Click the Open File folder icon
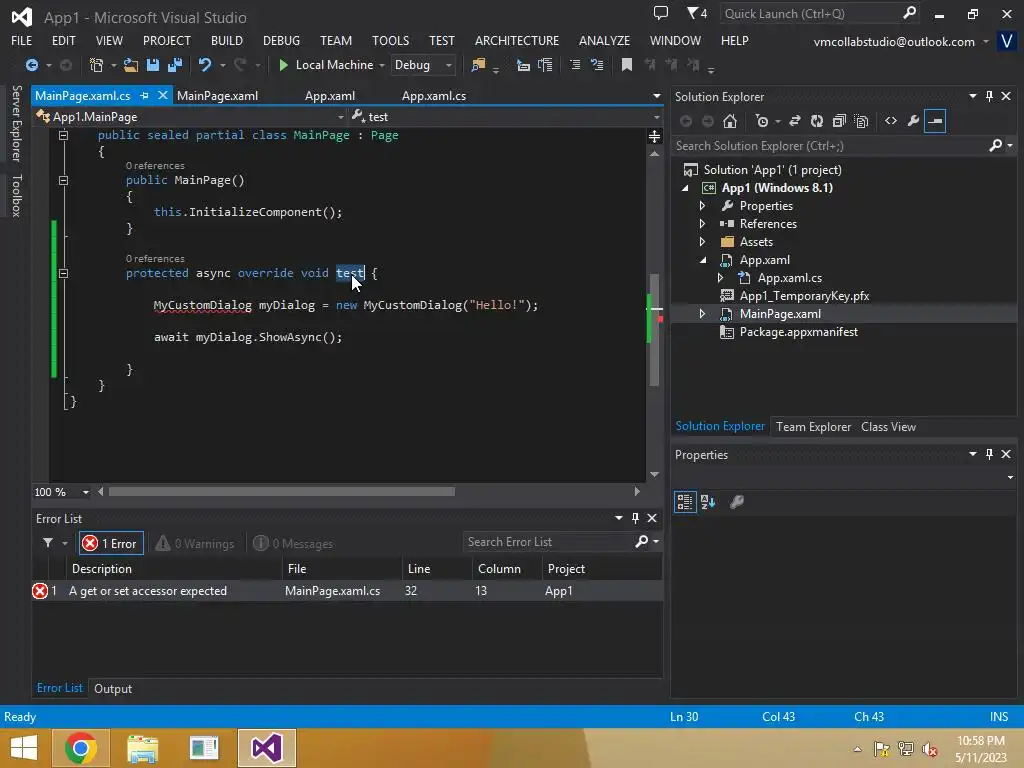Viewport: 1024px width, 768px height. (x=131, y=65)
